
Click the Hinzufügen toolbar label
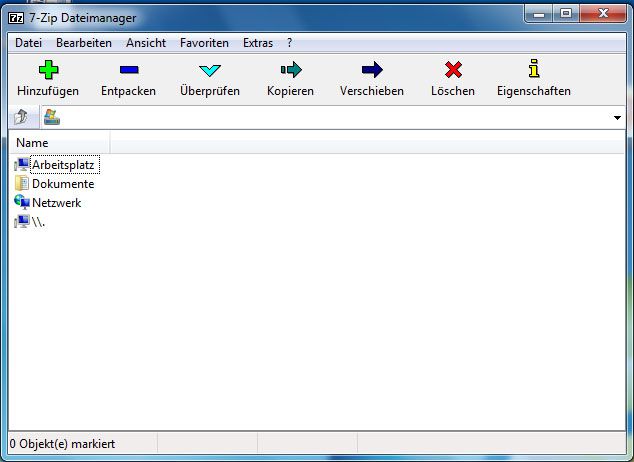(x=48, y=91)
